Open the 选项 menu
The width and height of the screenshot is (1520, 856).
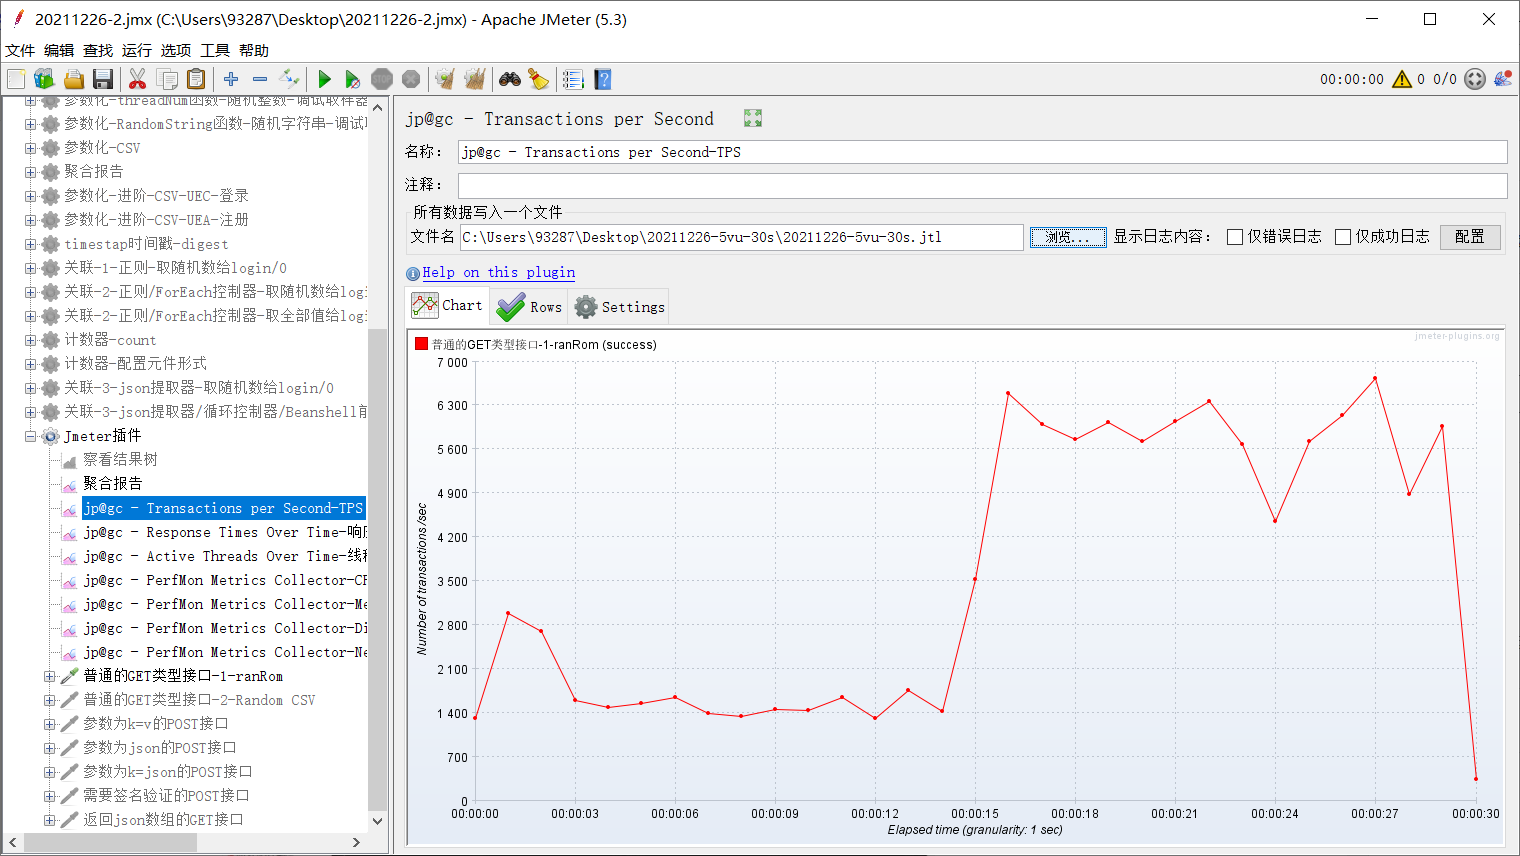click(x=176, y=50)
